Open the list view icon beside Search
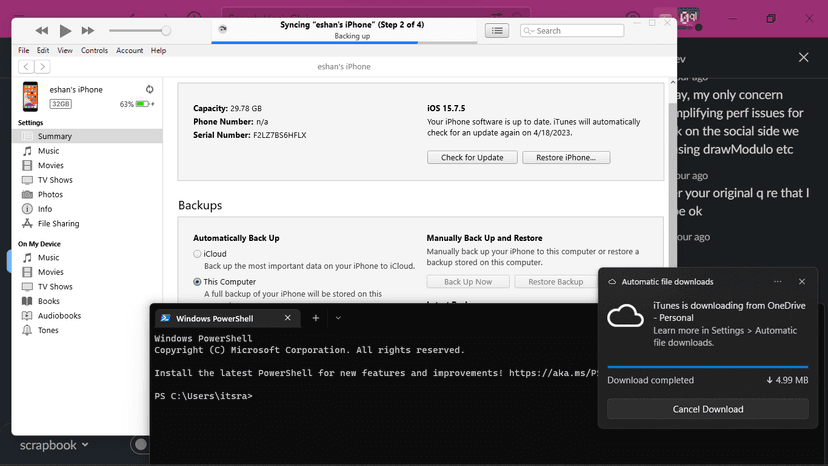 pyautogui.click(x=497, y=31)
